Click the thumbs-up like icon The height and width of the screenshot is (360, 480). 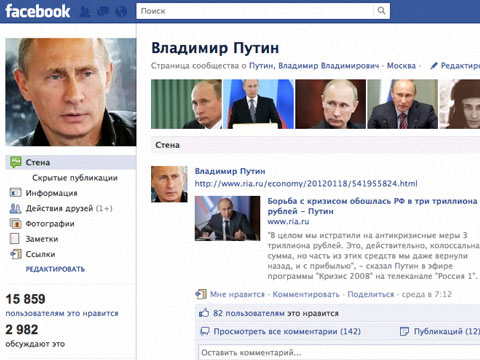coord(204,313)
